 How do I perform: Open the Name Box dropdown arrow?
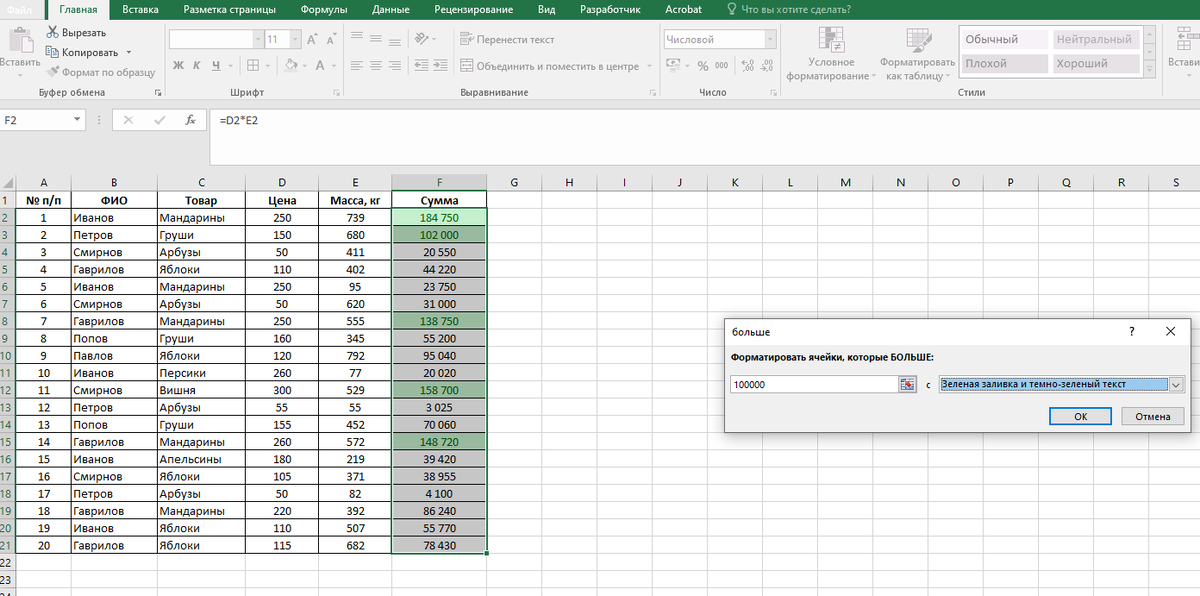(x=77, y=119)
